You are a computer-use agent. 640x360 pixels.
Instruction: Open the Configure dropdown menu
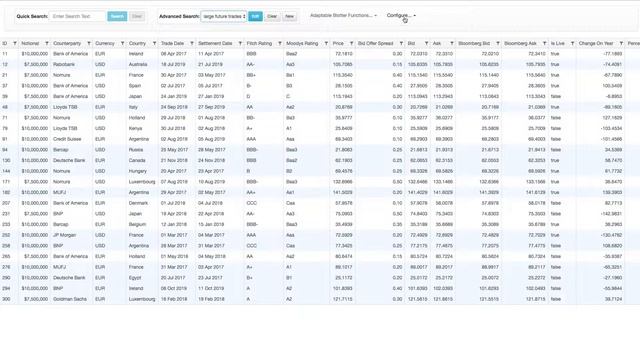(401, 16)
